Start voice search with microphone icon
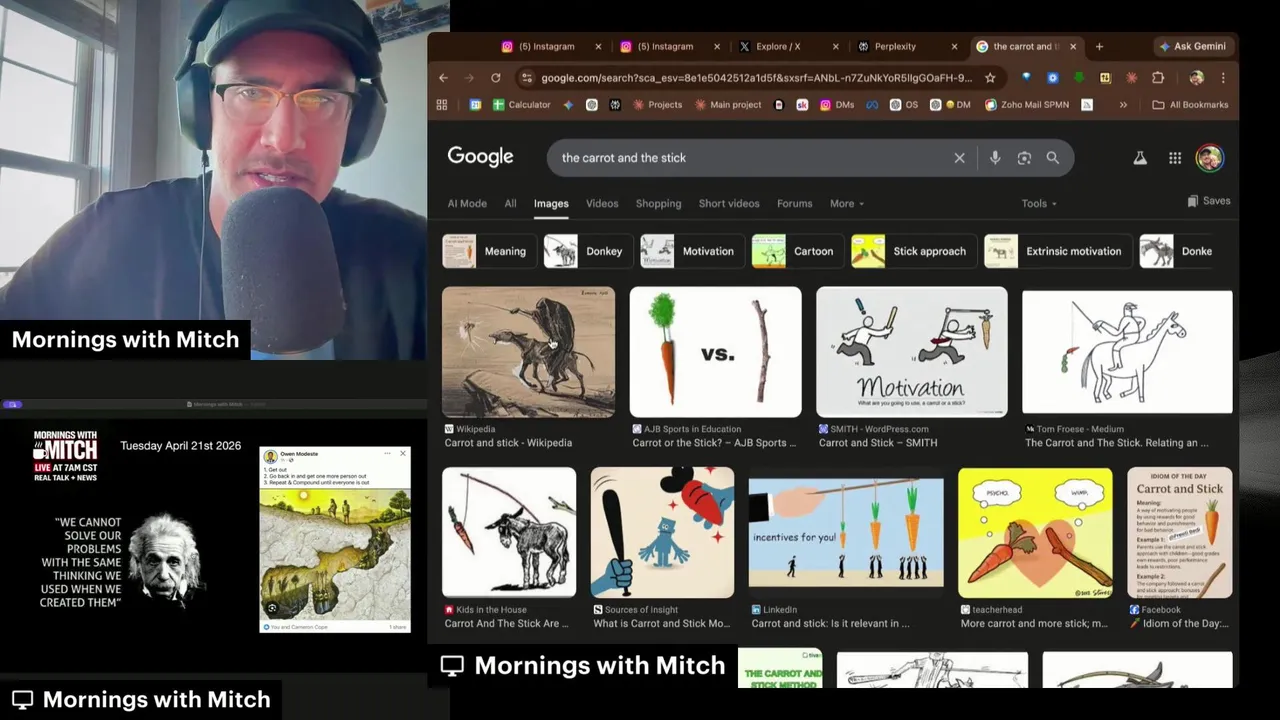The height and width of the screenshot is (720, 1280). [995, 158]
